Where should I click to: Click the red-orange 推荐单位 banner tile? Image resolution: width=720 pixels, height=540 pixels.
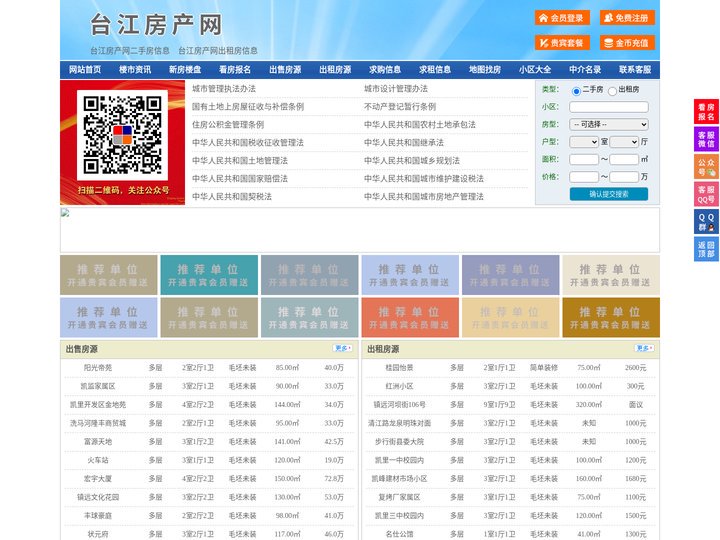coord(410,317)
